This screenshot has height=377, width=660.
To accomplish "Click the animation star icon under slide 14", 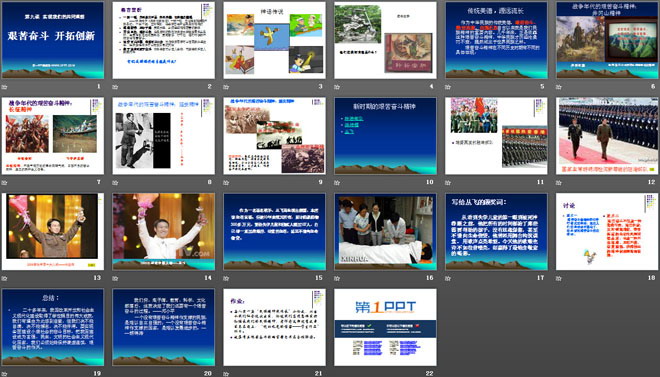I will click(x=115, y=278).
